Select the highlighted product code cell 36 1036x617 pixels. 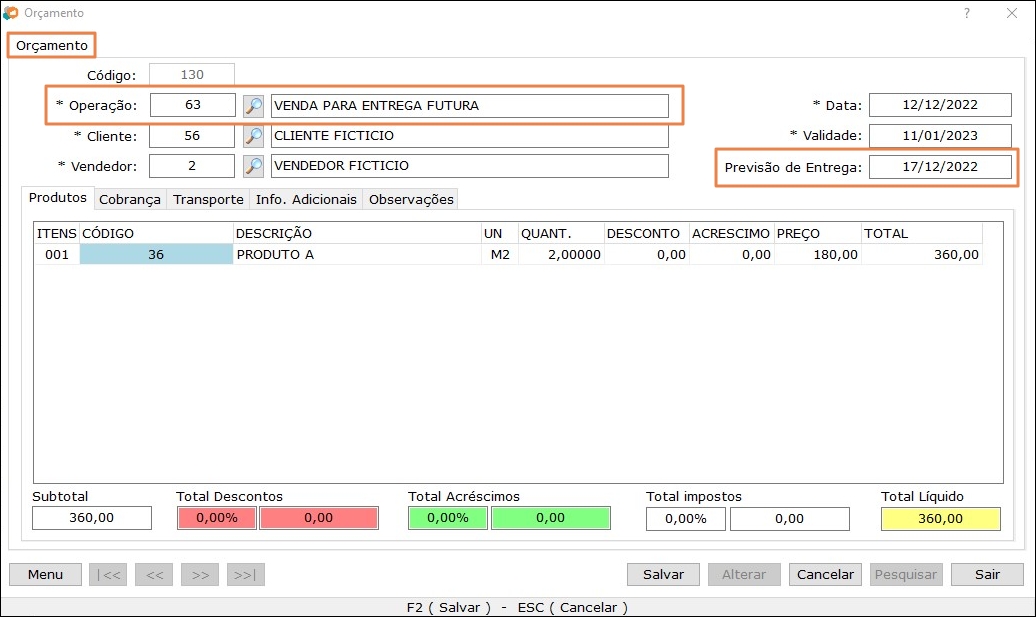point(157,254)
